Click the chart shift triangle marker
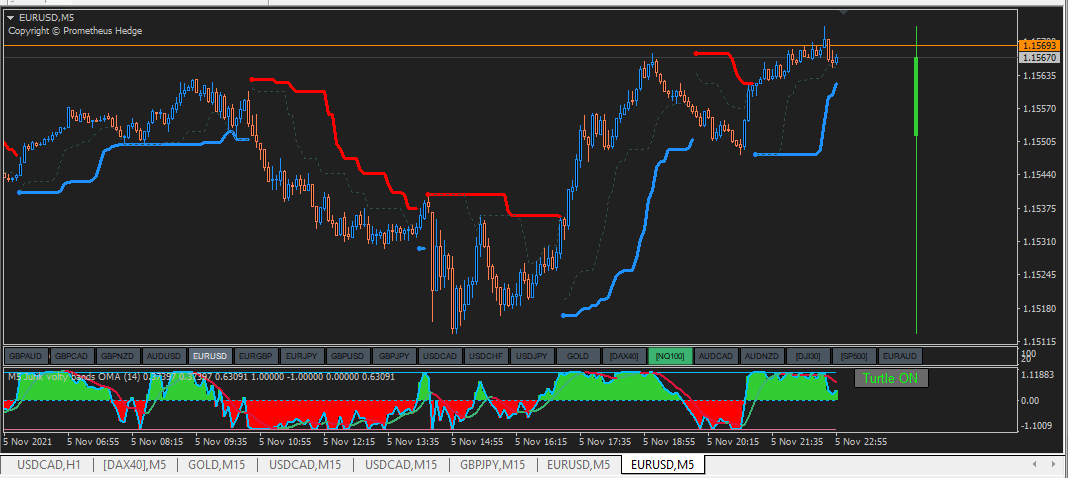1068x478 pixels. (x=844, y=12)
